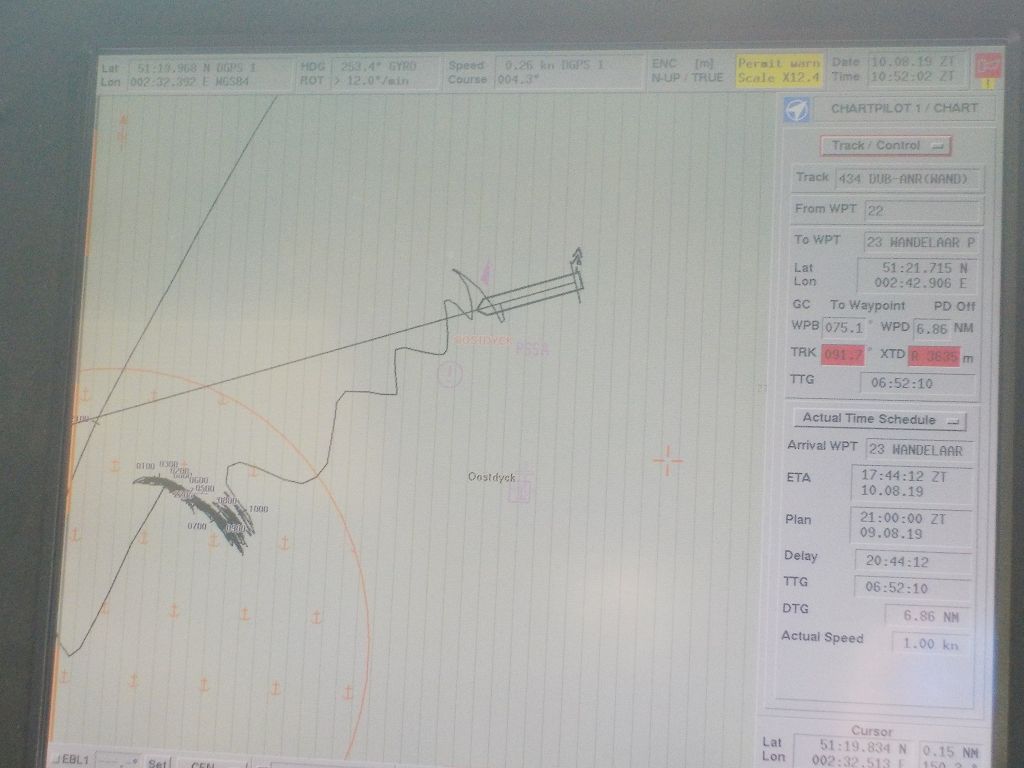The width and height of the screenshot is (1024, 768).
Task: Click the From WPT field showing 22
Action: pos(923,211)
